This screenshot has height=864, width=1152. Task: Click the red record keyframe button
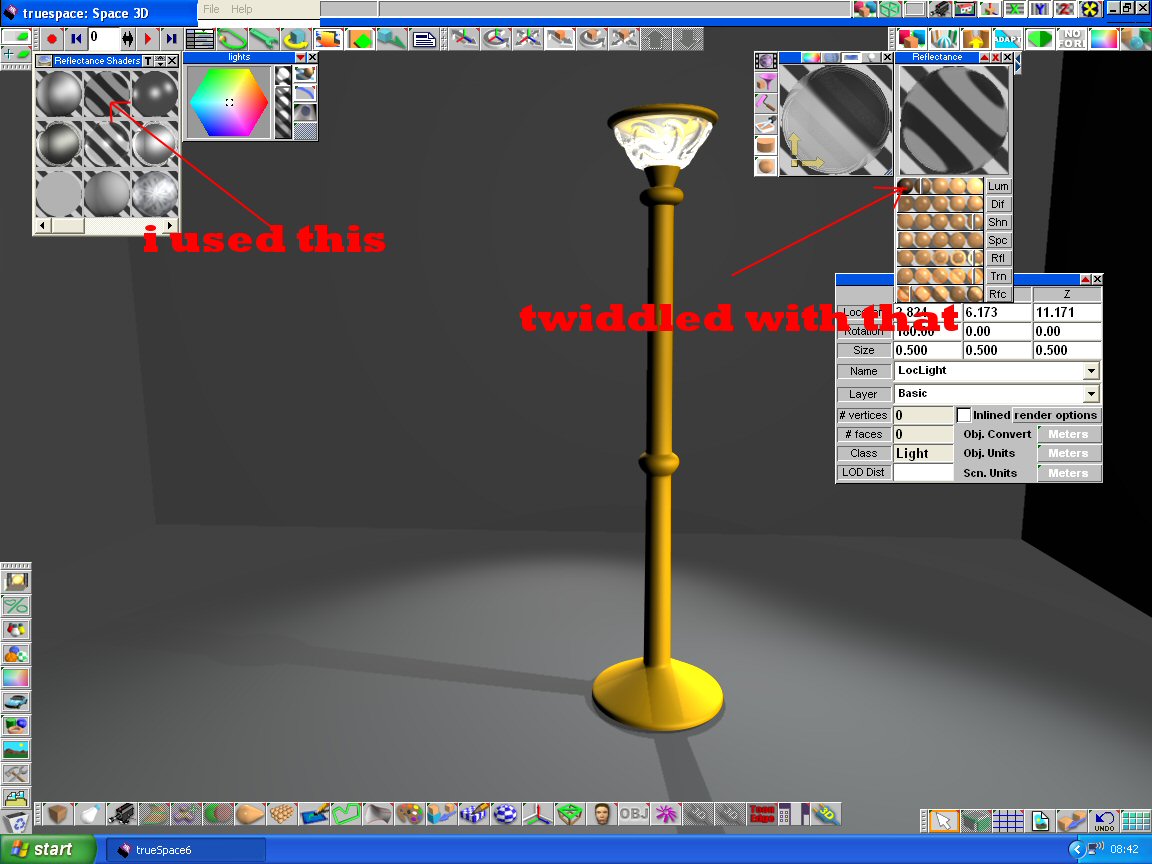[x=51, y=38]
